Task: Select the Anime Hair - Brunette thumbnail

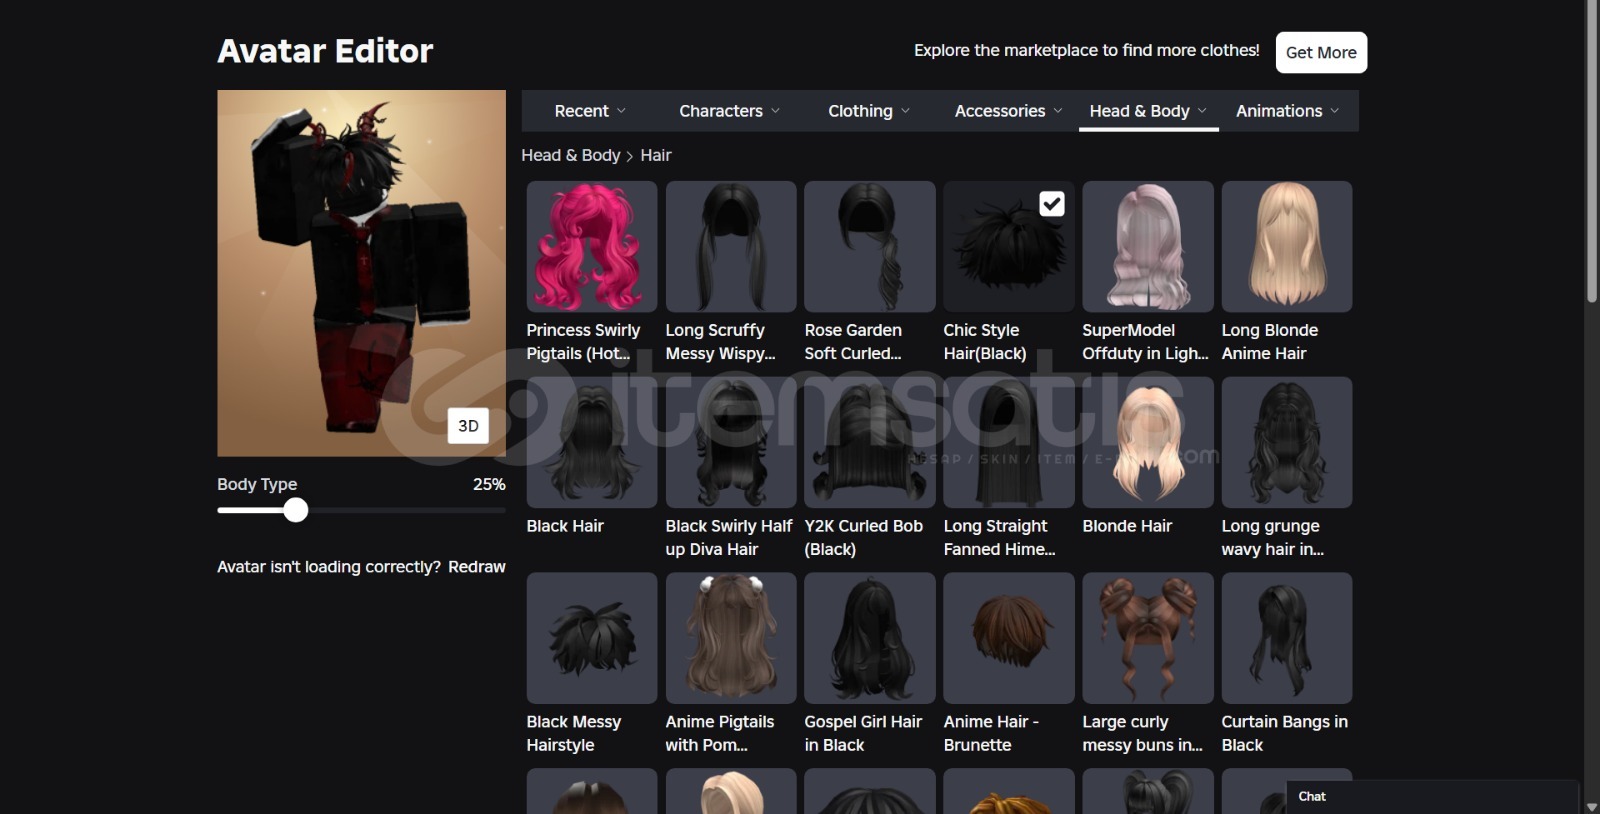Action: (x=1008, y=638)
